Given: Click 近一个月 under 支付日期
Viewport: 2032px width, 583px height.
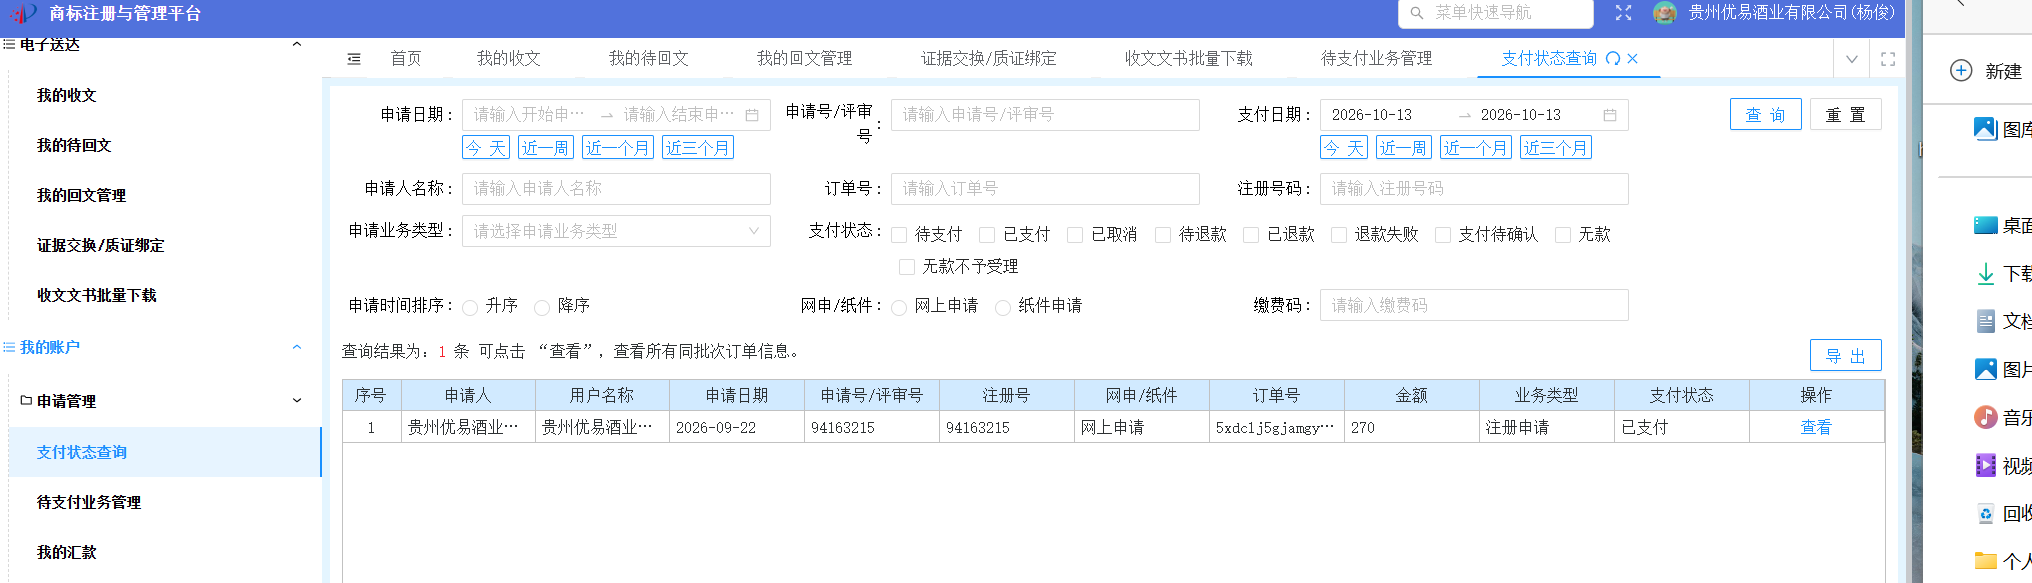Looking at the screenshot, I should pyautogui.click(x=1475, y=148).
